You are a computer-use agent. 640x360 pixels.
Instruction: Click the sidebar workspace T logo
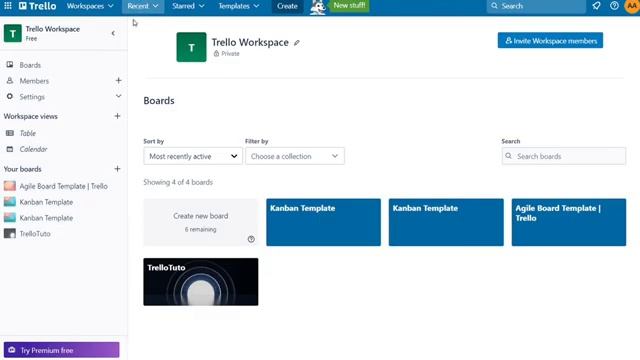click(13, 33)
